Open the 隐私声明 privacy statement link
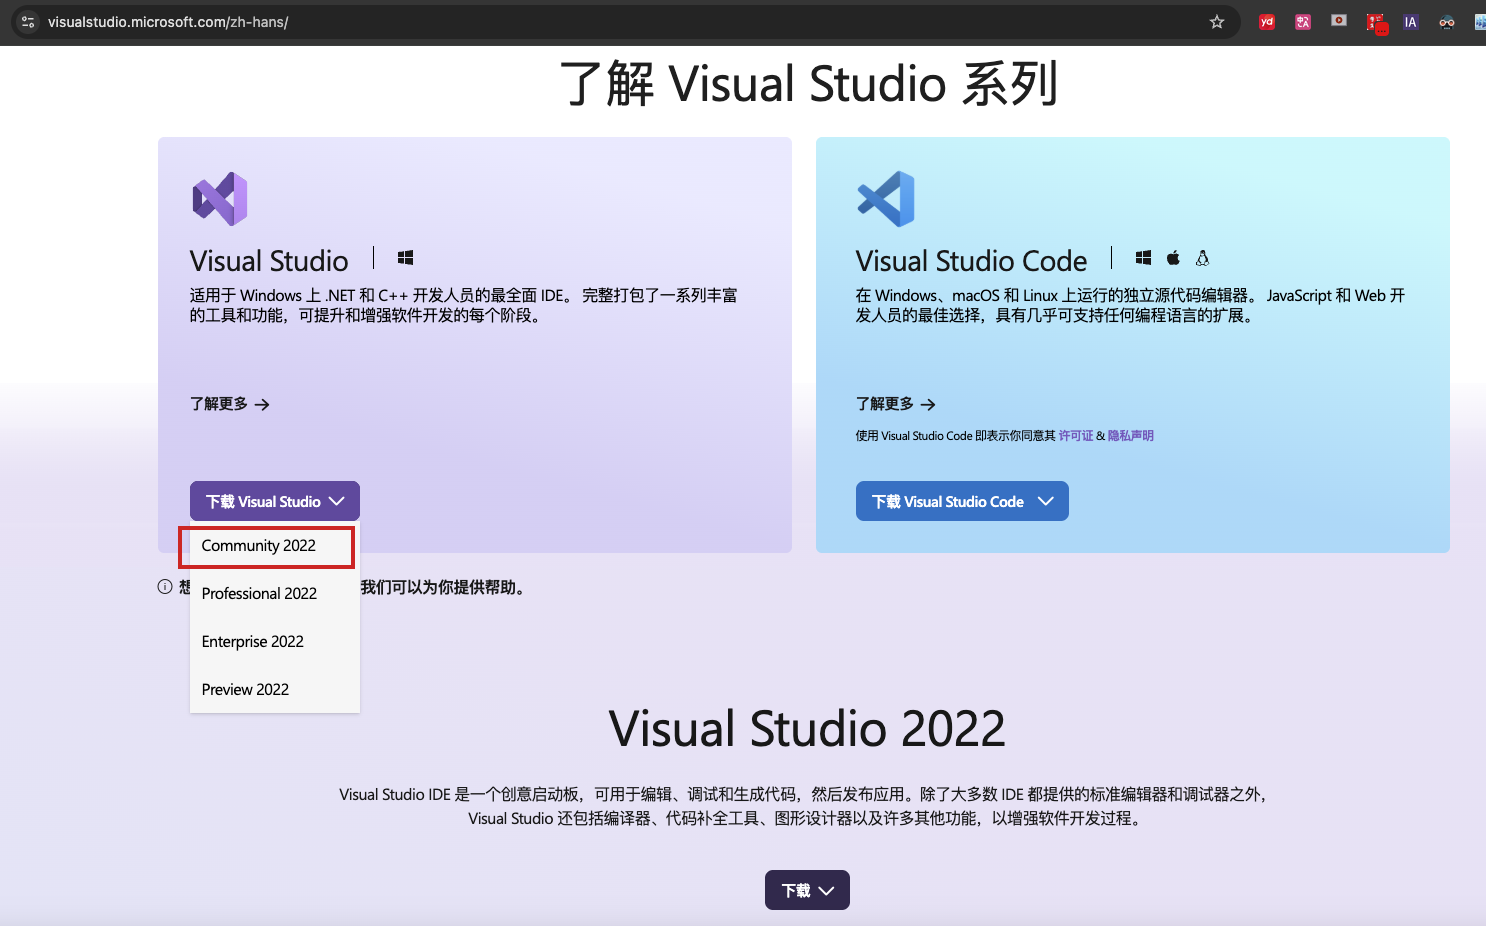Image resolution: width=1486 pixels, height=926 pixels. (x=1131, y=436)
